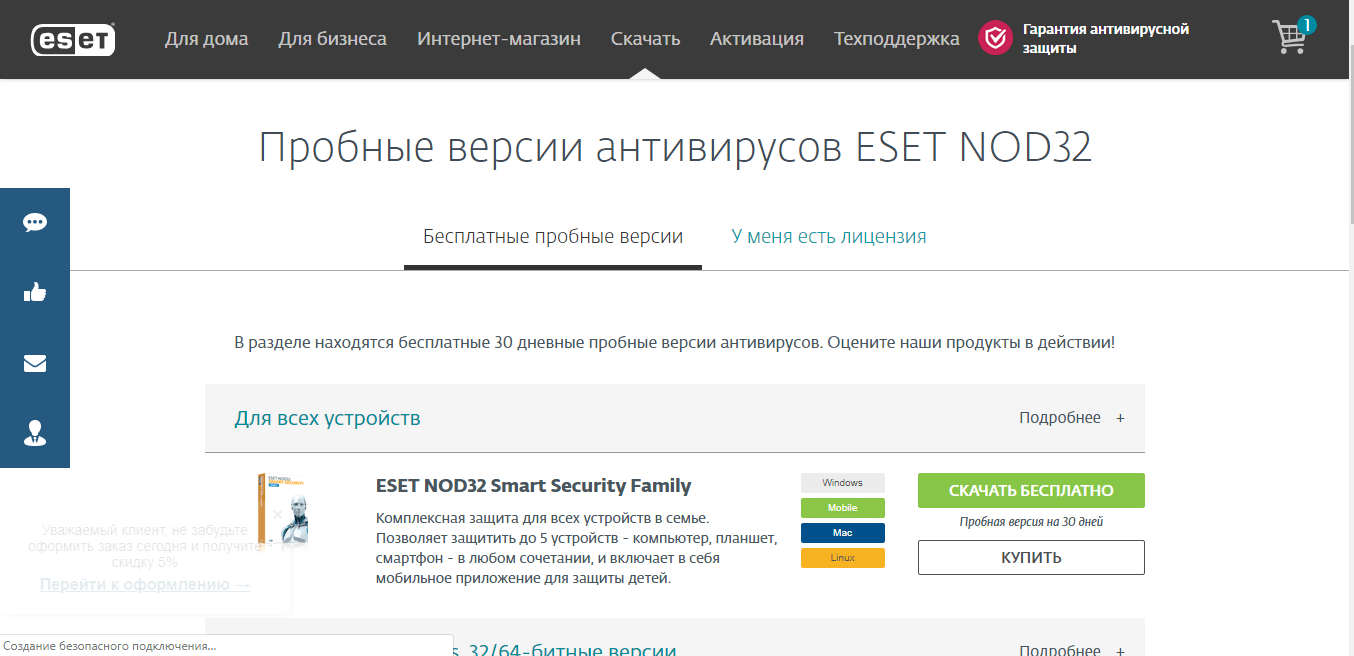
Task: Select the Бесплатные пробные версии tab
Action: click(553, 237)
